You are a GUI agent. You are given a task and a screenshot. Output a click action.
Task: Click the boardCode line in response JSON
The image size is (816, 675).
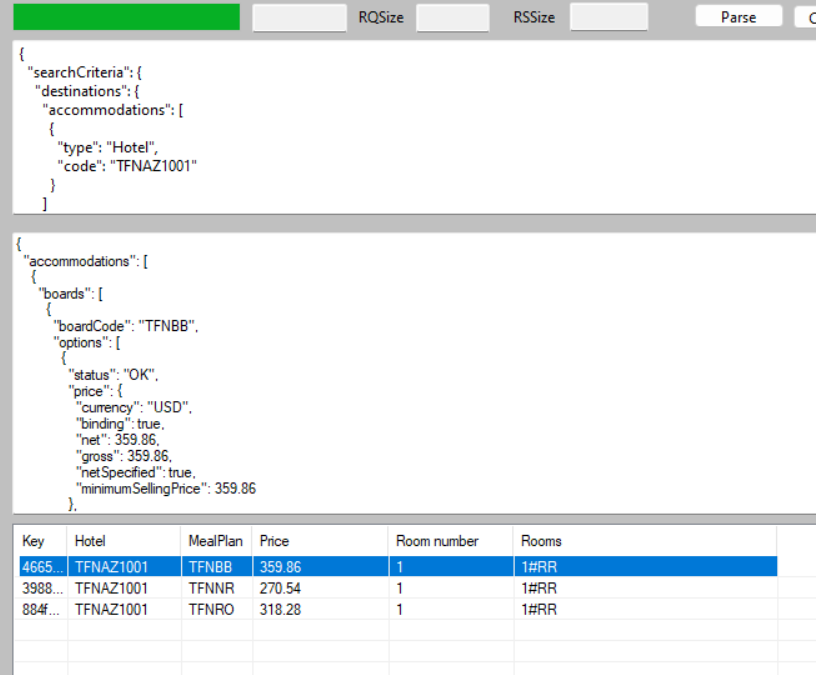coord(125,325)
